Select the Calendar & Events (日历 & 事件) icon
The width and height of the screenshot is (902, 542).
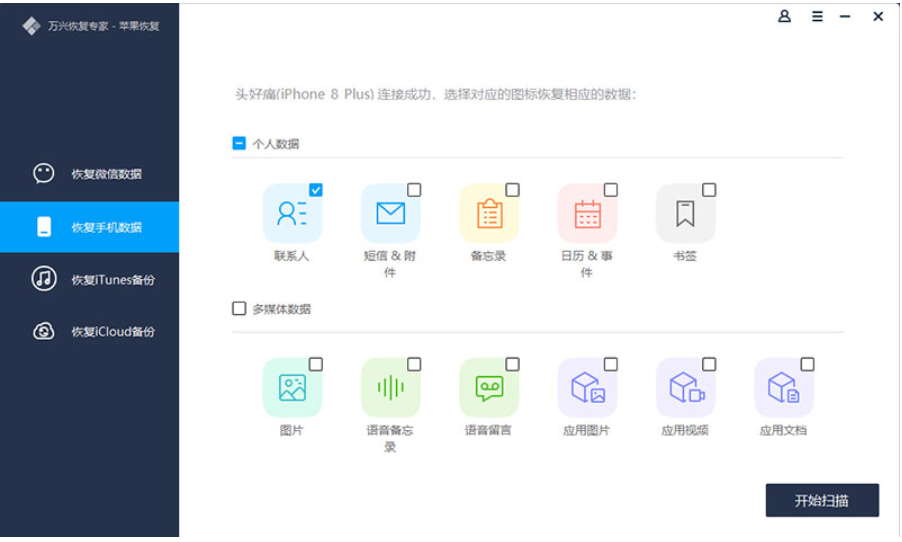587,213
